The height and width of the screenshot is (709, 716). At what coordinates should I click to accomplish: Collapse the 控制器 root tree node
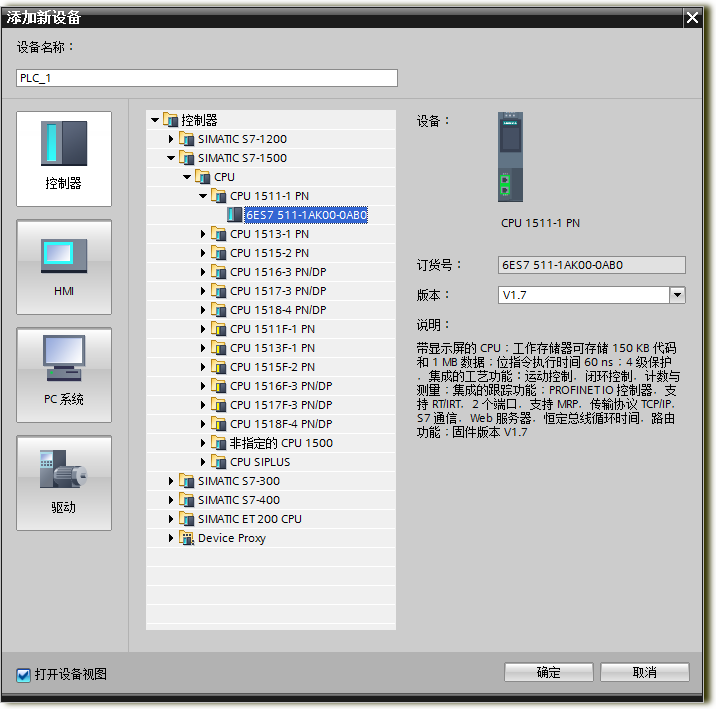155,120
